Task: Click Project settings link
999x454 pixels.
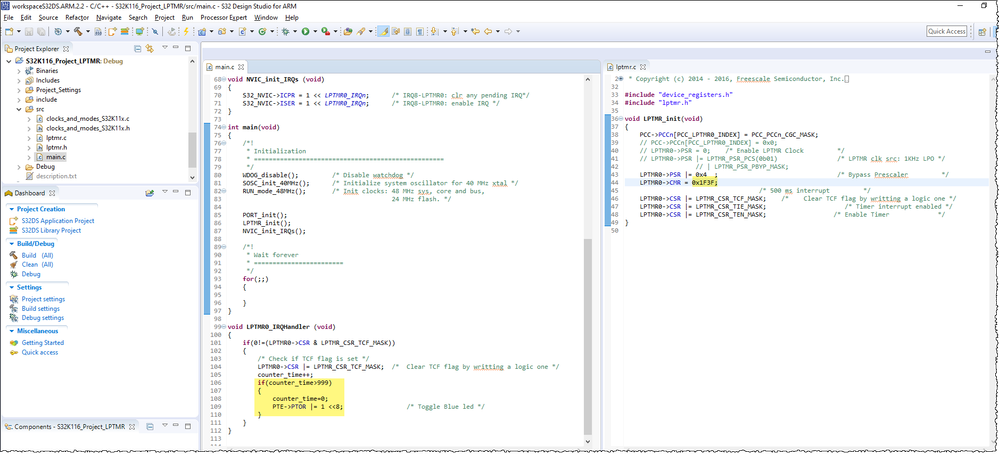Action: (43, 299)
